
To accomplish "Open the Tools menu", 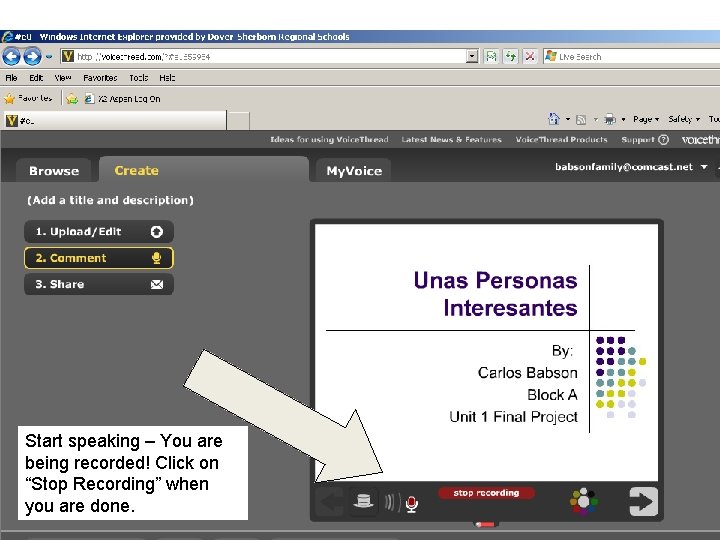I will pos(138,78).
